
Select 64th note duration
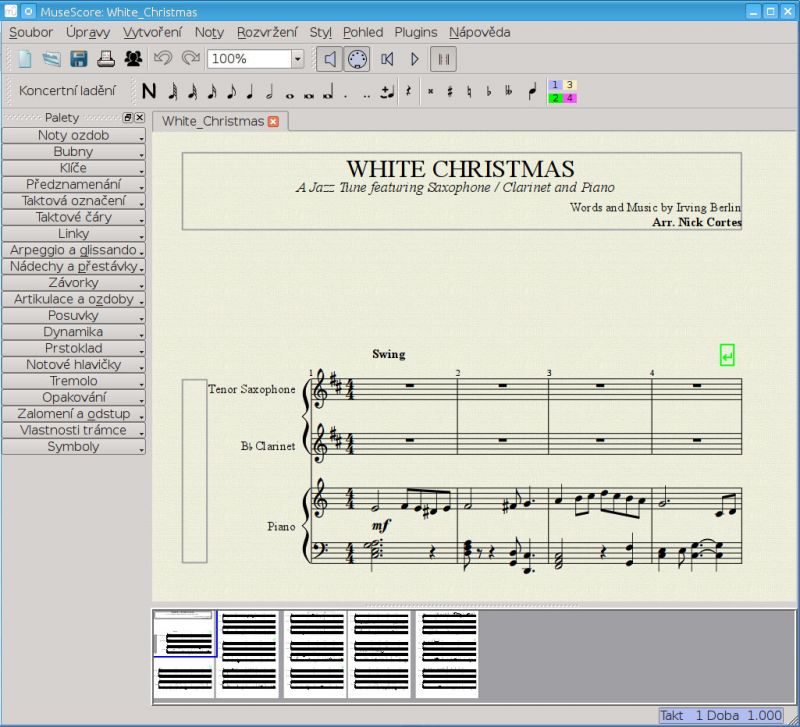(x=172, y=91)
